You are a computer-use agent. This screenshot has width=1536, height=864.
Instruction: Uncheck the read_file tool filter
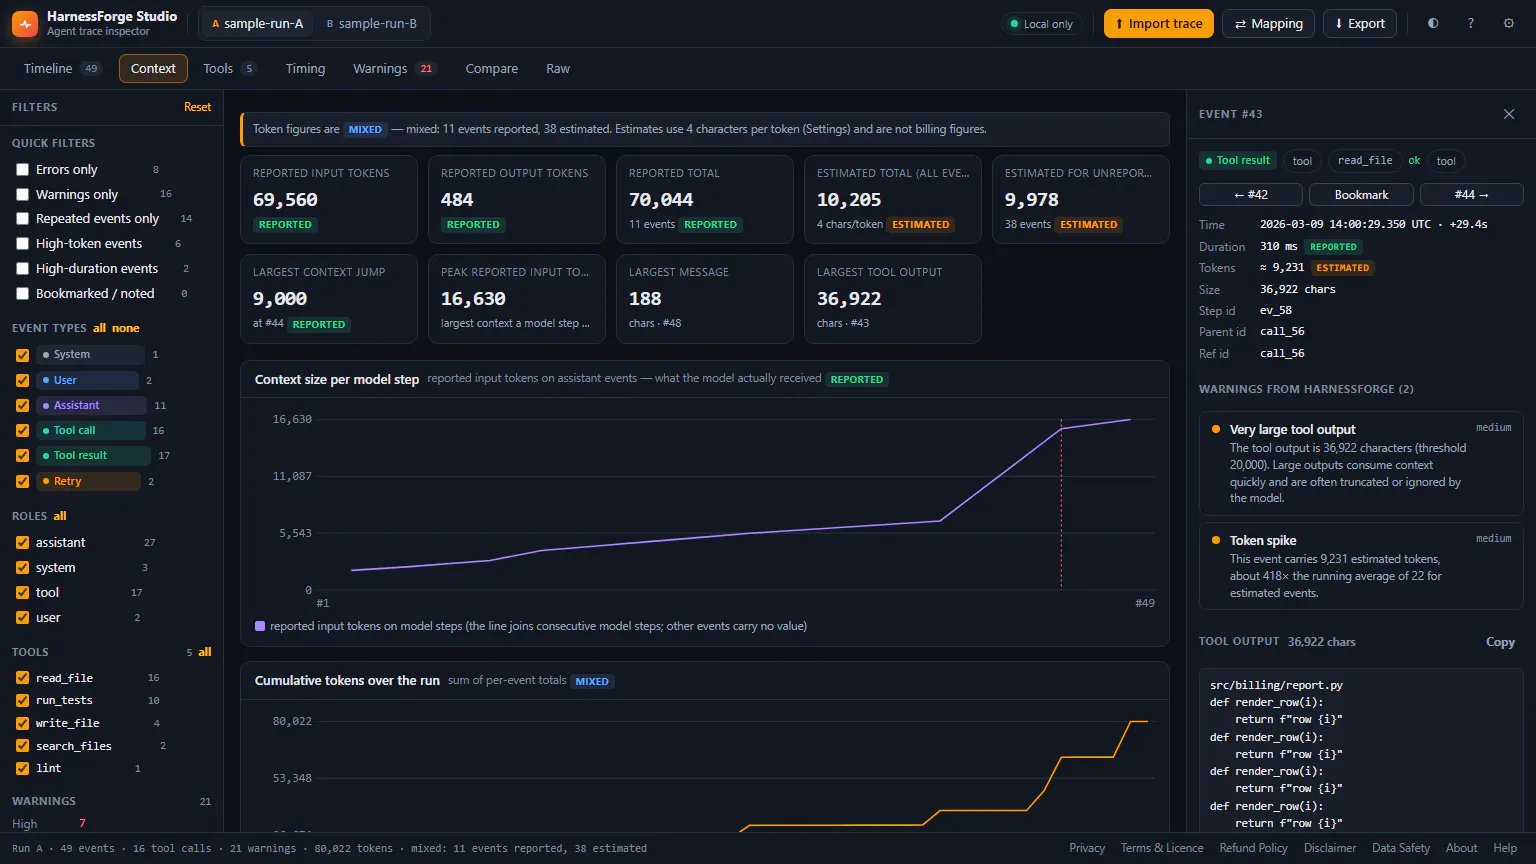22,678
